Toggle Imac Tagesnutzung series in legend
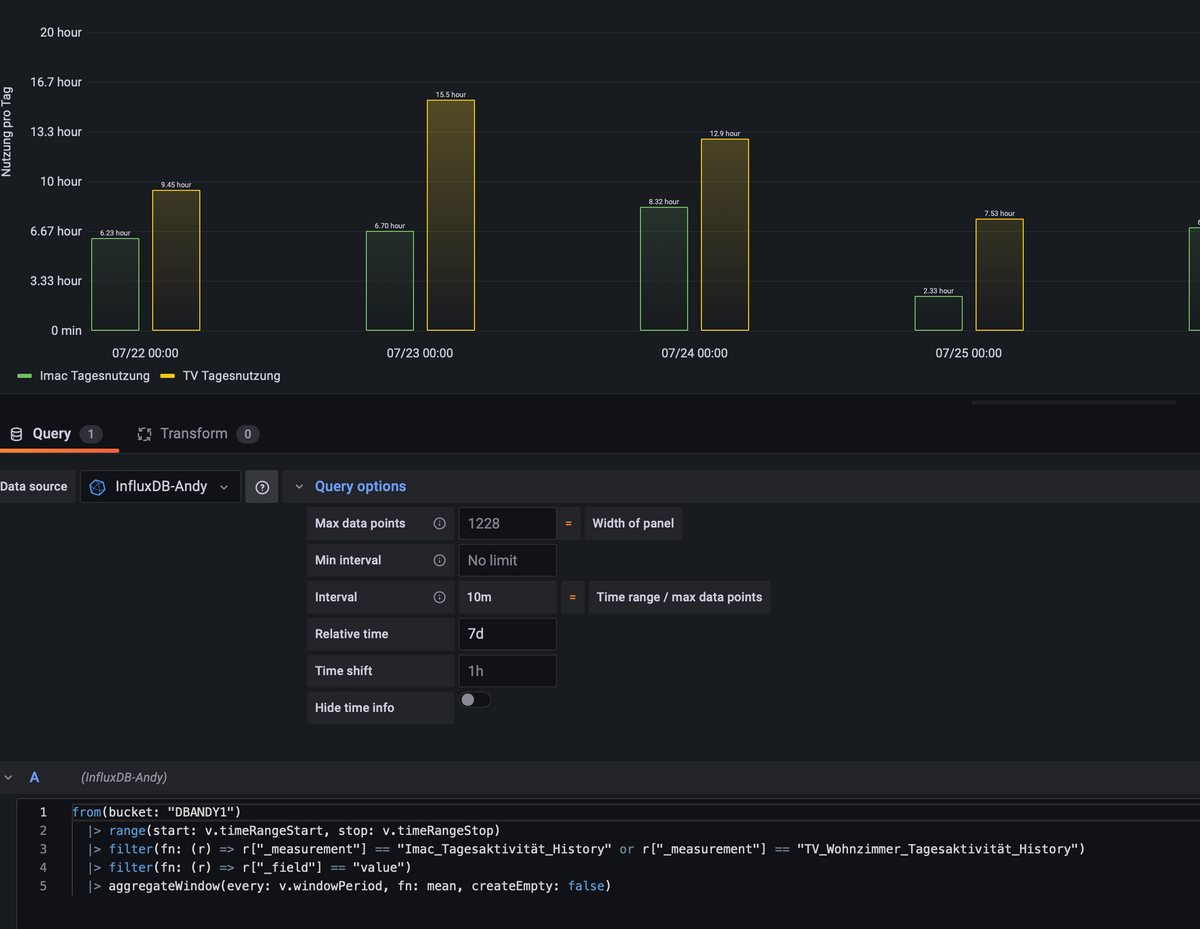The height and width of the screenshot is (929, 1200). pos(94,376)
